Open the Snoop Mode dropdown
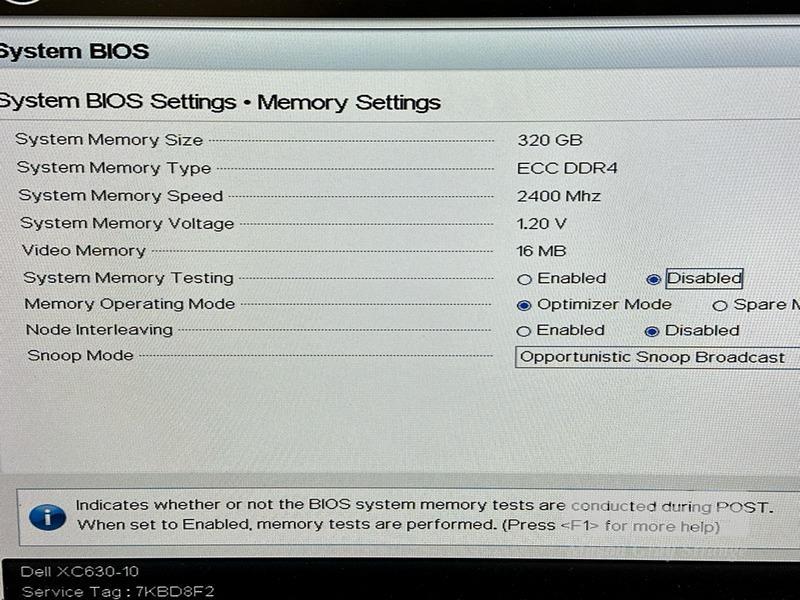This screenshot has height=600, width=800. (x=657, y=357)
